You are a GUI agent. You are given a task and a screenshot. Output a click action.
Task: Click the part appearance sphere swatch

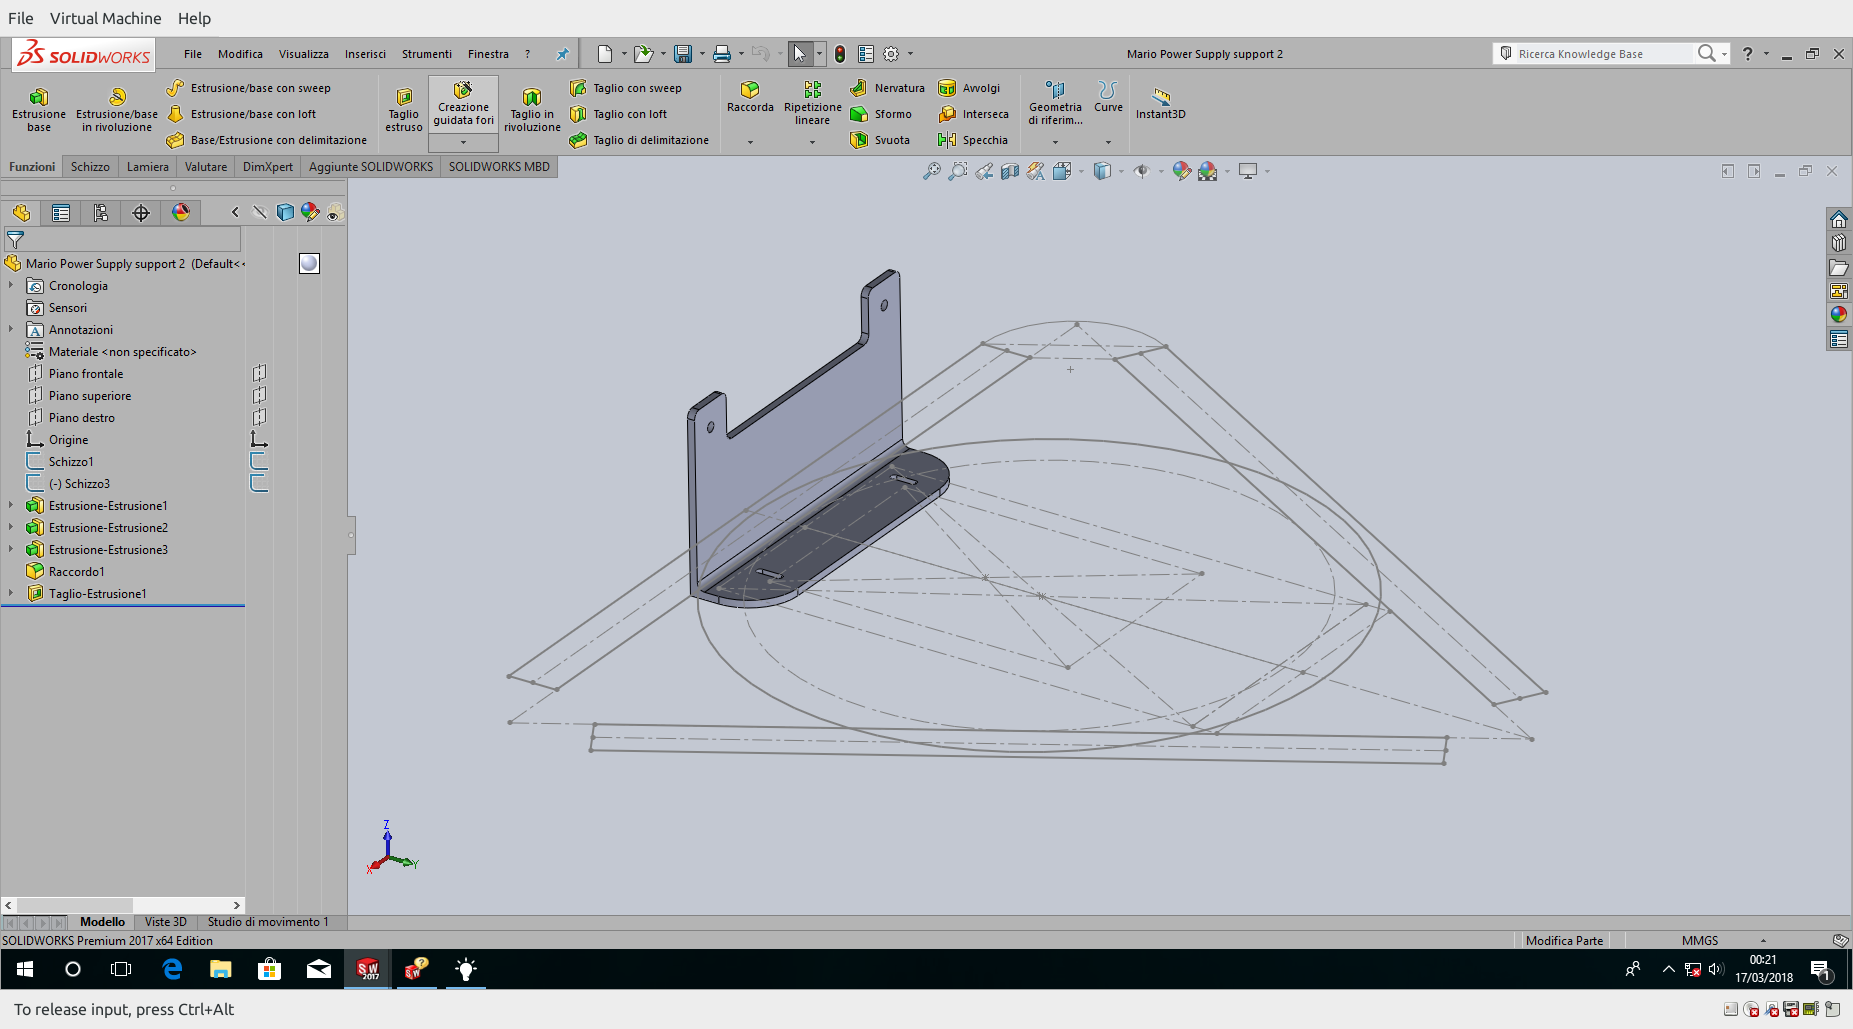[x=309, y=263]
